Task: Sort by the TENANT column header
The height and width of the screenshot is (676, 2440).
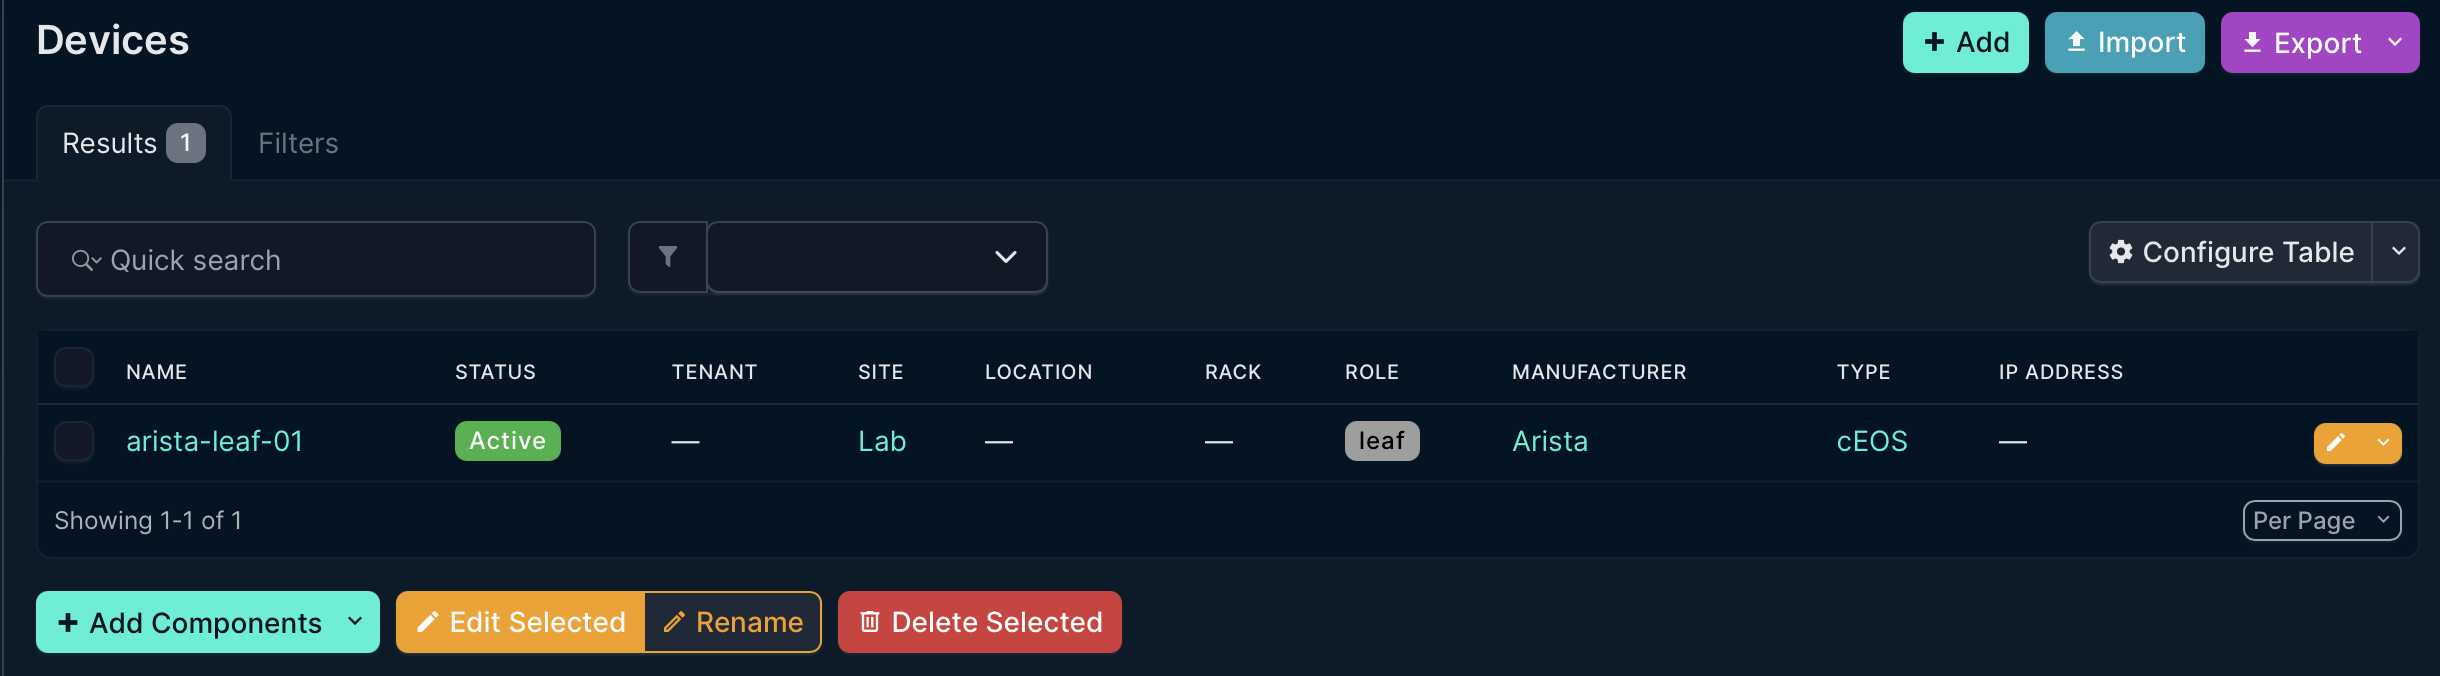Action: (x=715, y=372)
